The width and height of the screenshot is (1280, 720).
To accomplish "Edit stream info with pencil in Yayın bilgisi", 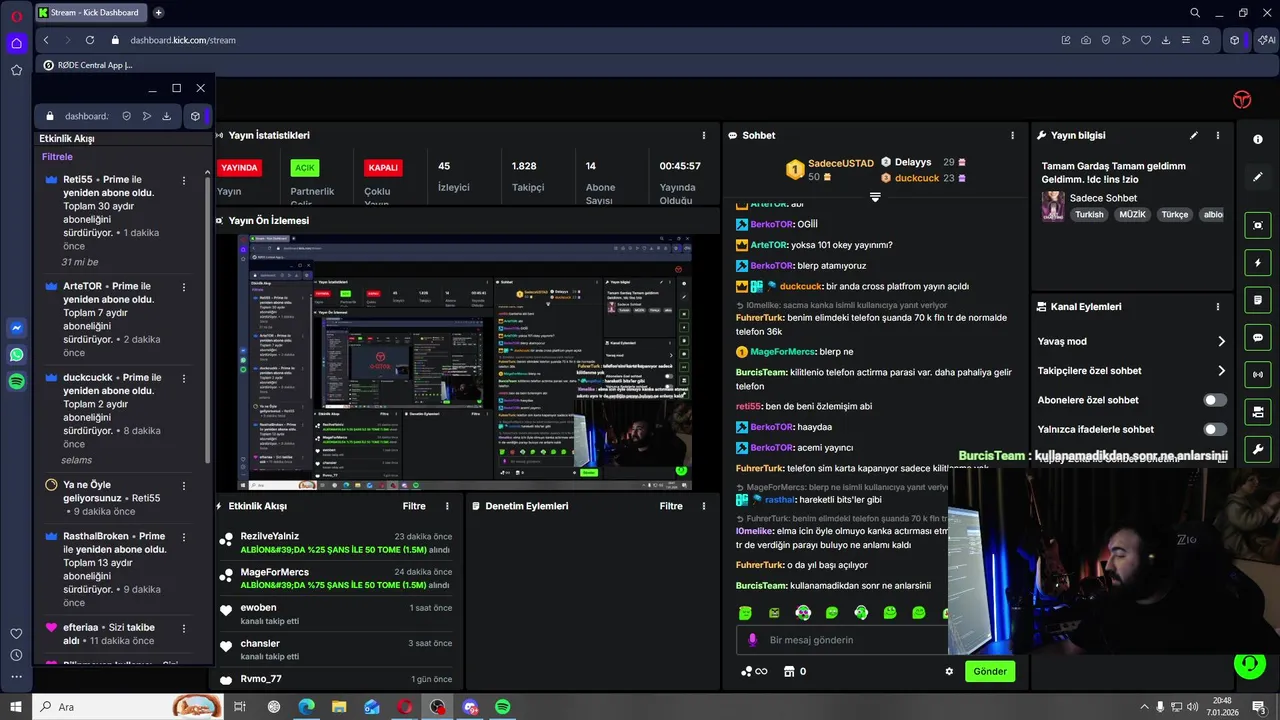I will [x=1193, y=135].
